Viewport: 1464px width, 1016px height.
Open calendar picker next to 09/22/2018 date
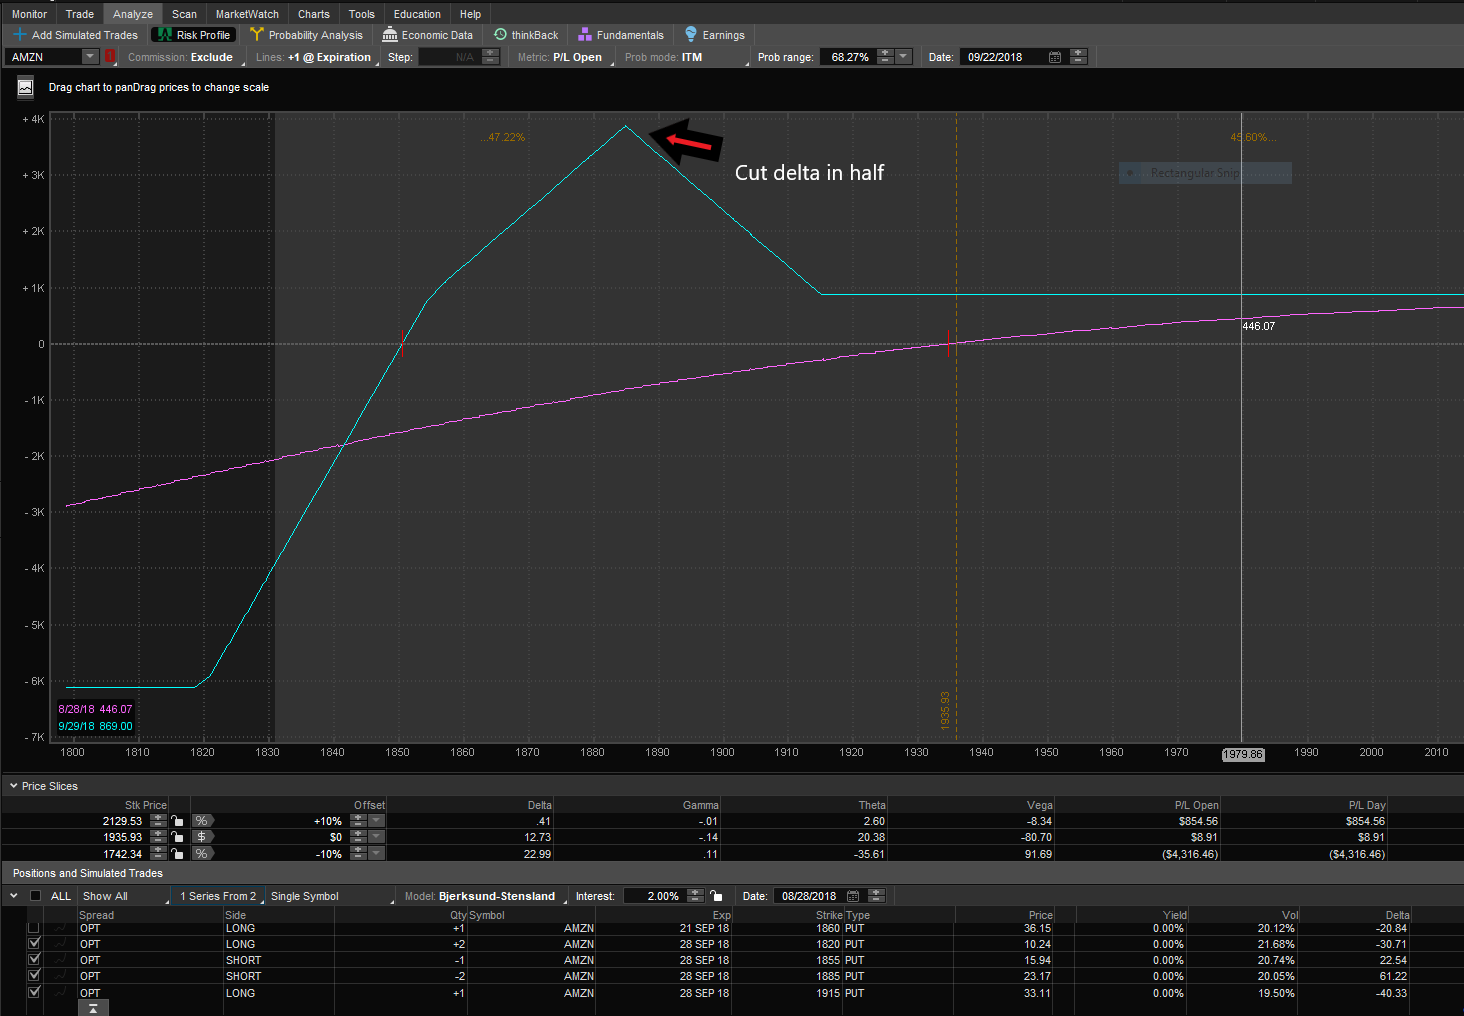click(x=1054, y=57)
